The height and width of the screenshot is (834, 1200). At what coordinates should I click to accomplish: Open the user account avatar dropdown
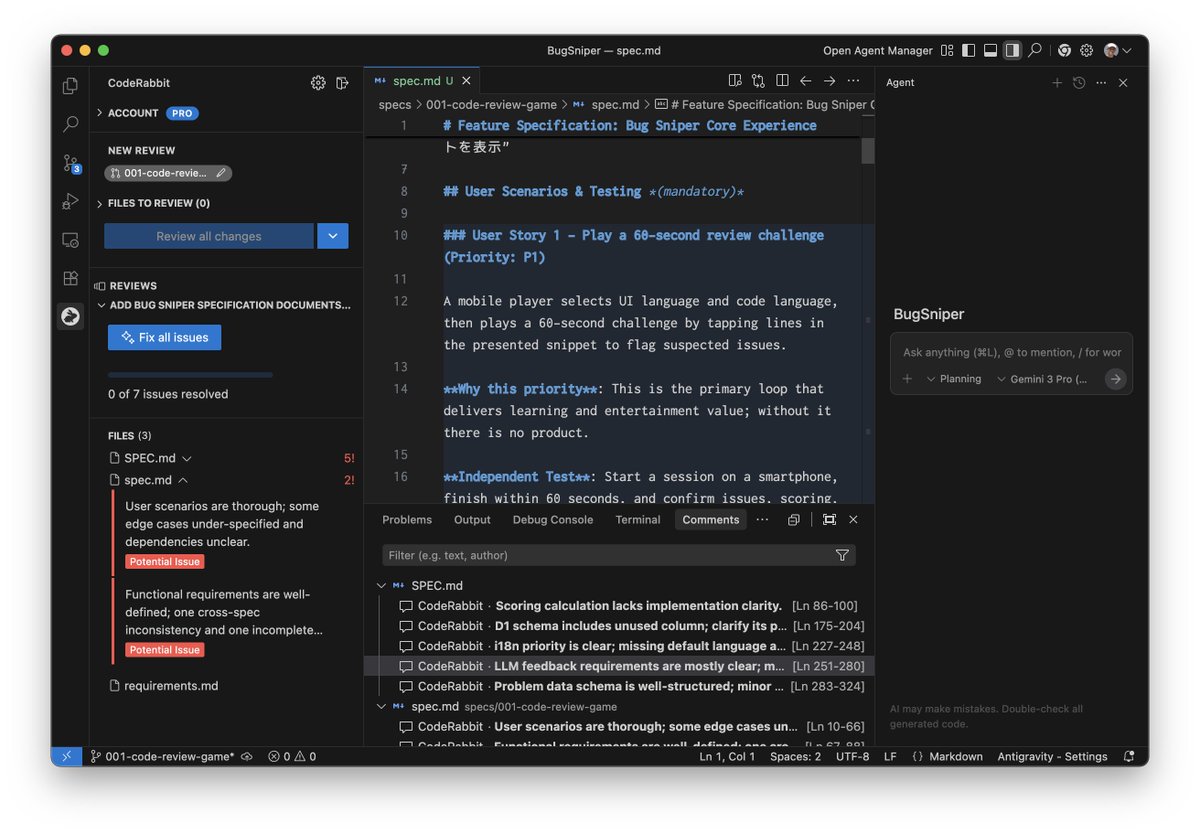pyautogui.click(x=1118, y=50)
